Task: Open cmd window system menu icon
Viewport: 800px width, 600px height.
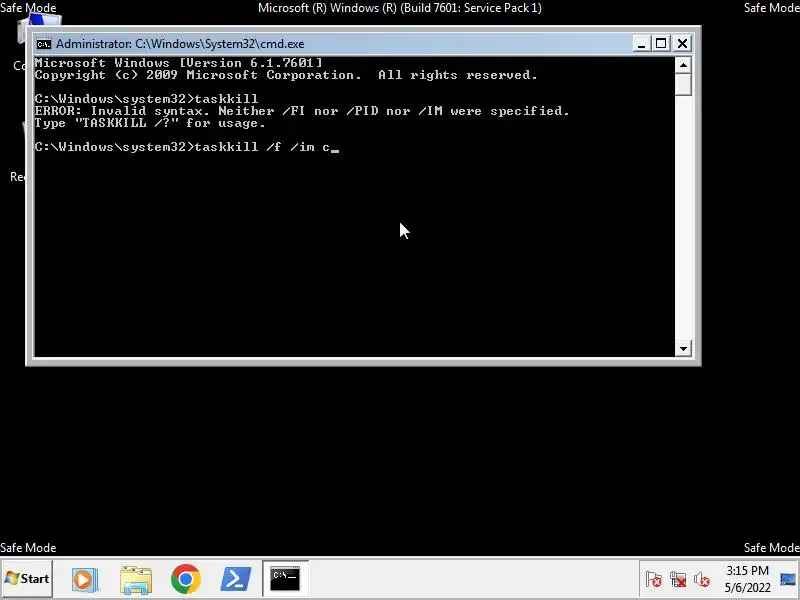Action: (44, 44)
